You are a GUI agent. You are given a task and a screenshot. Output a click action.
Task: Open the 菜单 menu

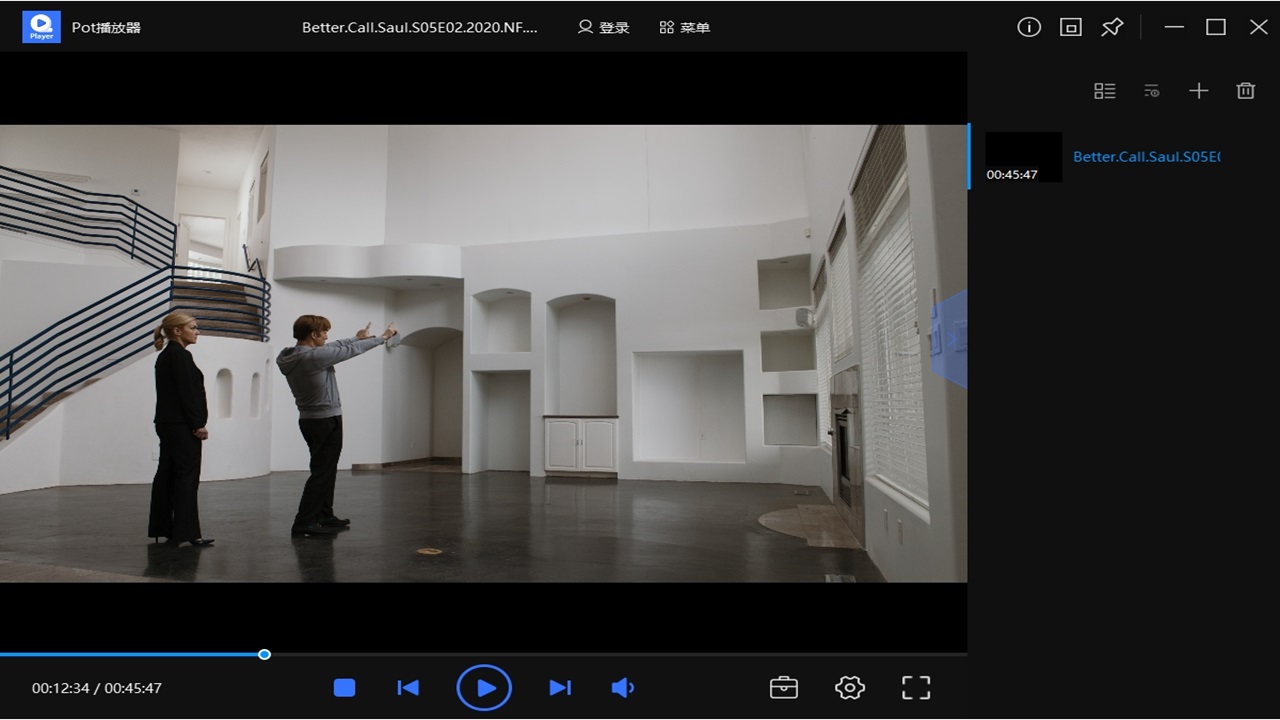685,27
